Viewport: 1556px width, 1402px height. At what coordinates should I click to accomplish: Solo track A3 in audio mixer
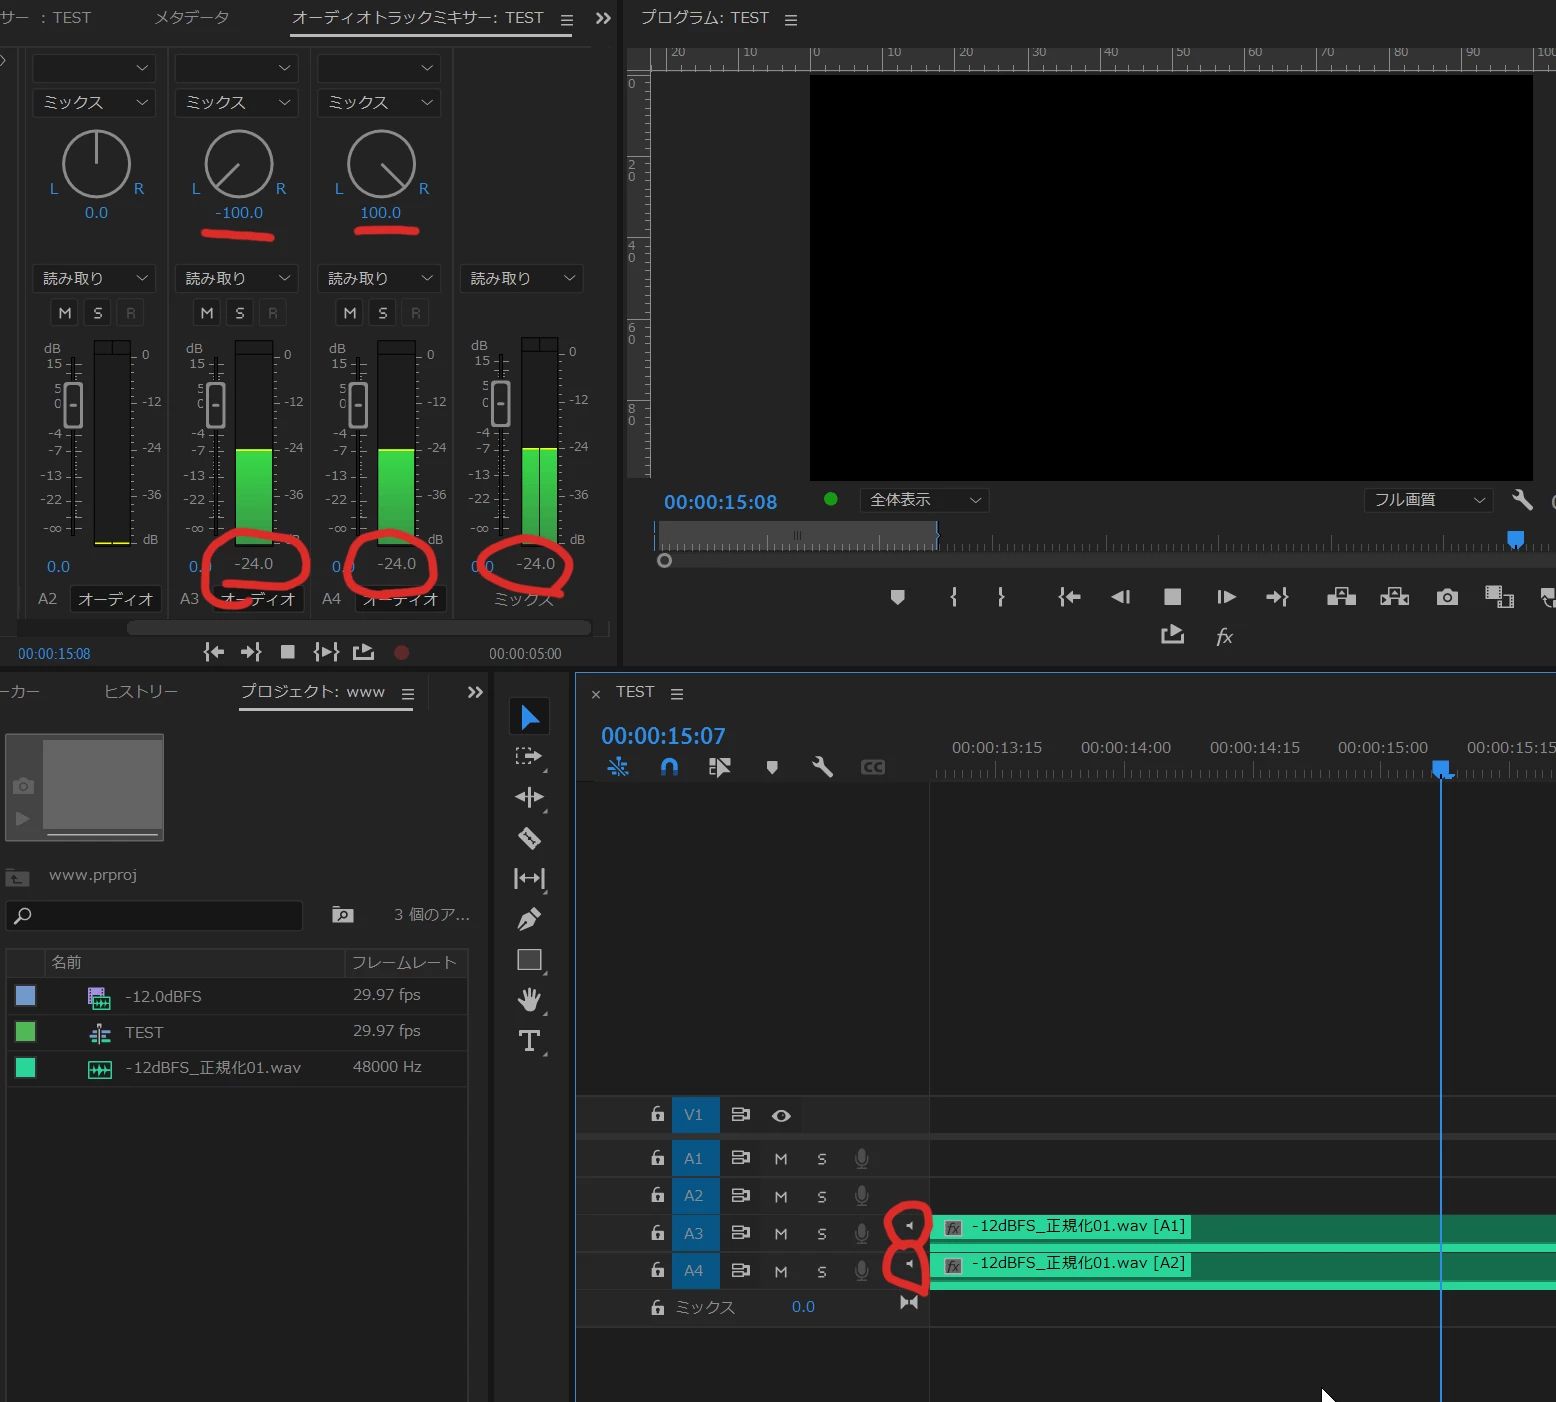(240, 313)
